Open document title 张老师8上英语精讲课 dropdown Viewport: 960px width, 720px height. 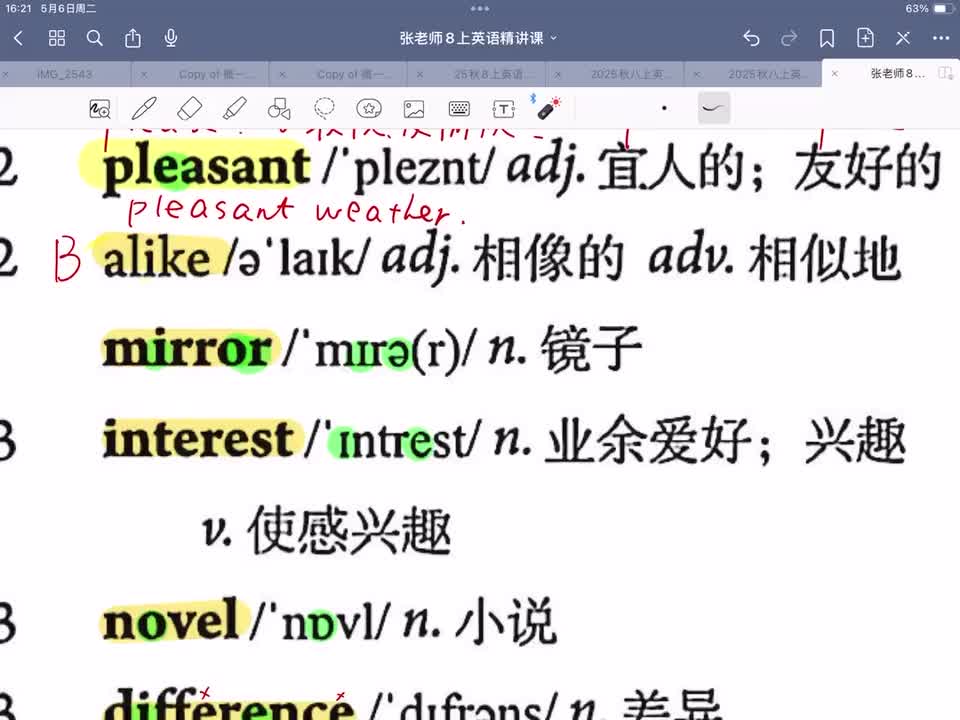click(x=478, y=39)
